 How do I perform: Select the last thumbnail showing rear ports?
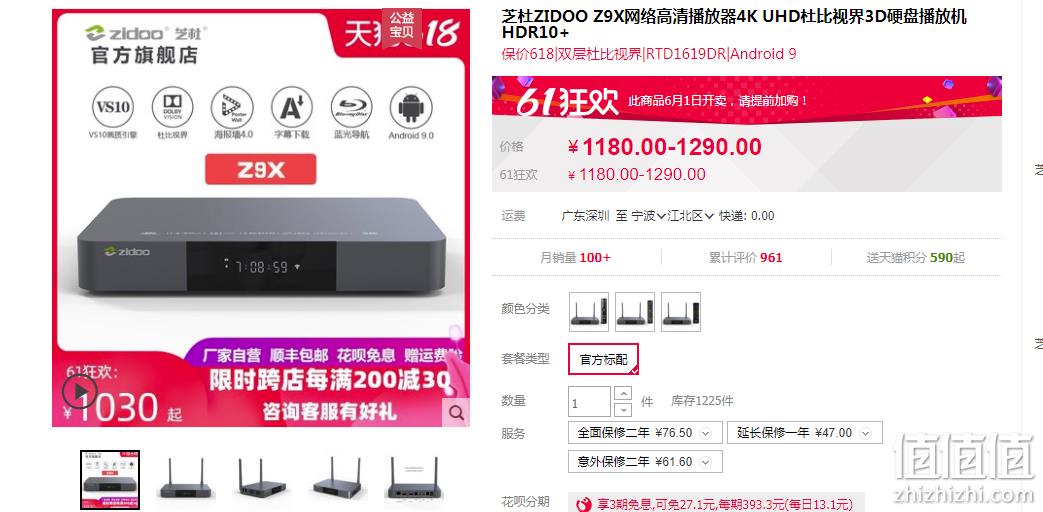tap(413, 479)
